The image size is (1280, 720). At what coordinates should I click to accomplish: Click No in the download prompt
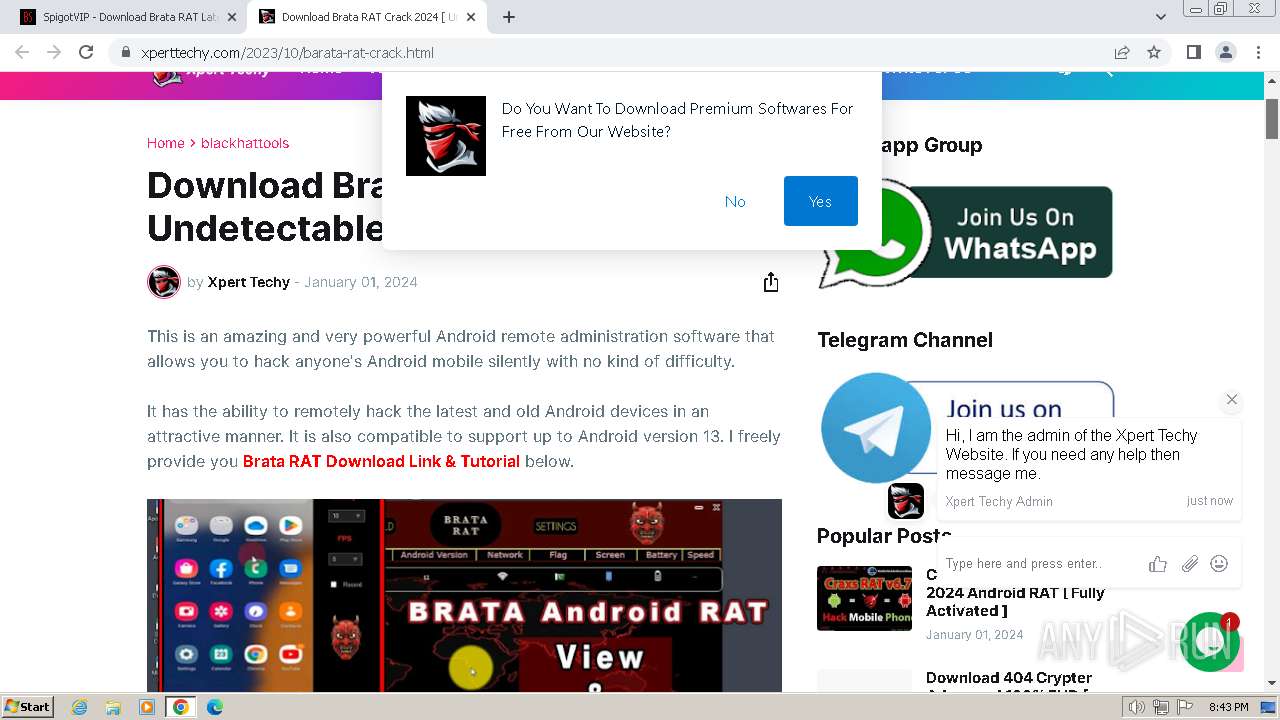coord(735,201)
